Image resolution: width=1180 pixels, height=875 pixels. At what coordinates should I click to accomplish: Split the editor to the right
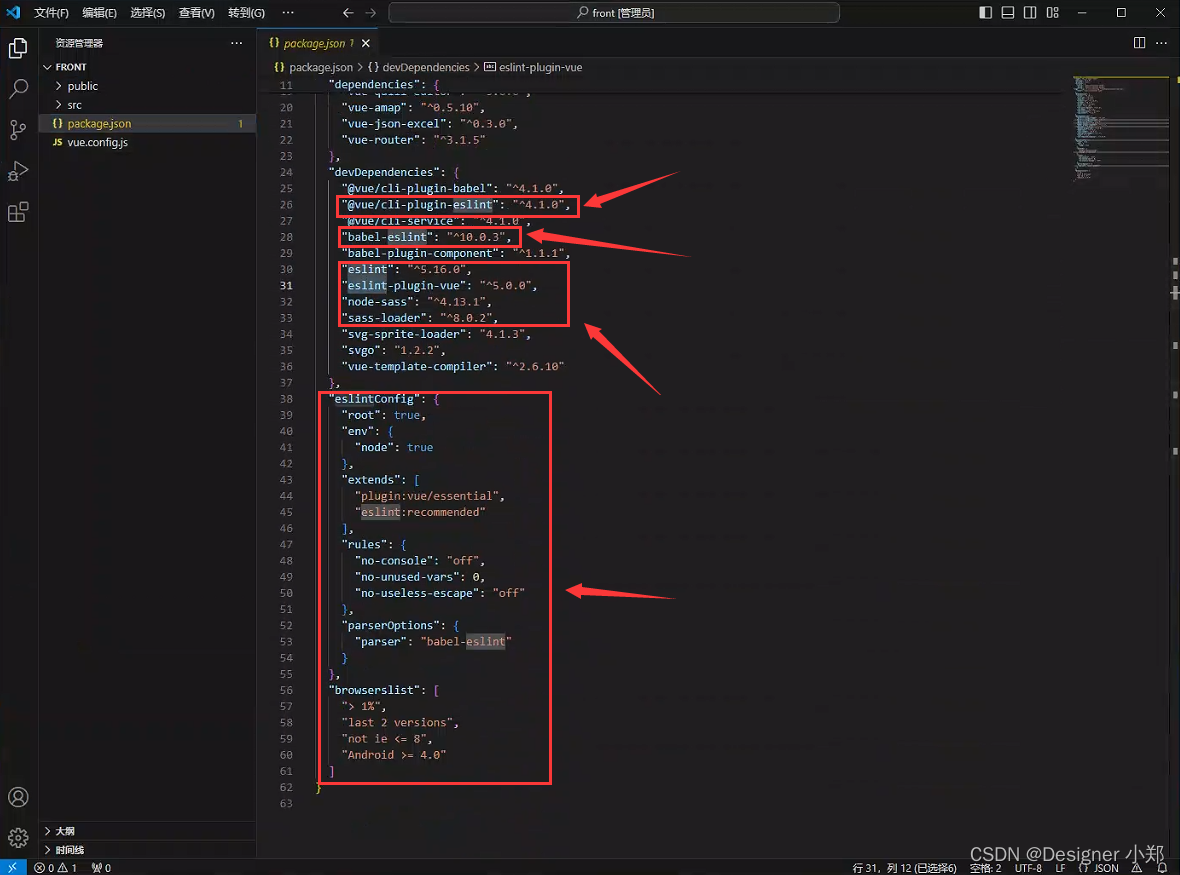(1139, 43)
